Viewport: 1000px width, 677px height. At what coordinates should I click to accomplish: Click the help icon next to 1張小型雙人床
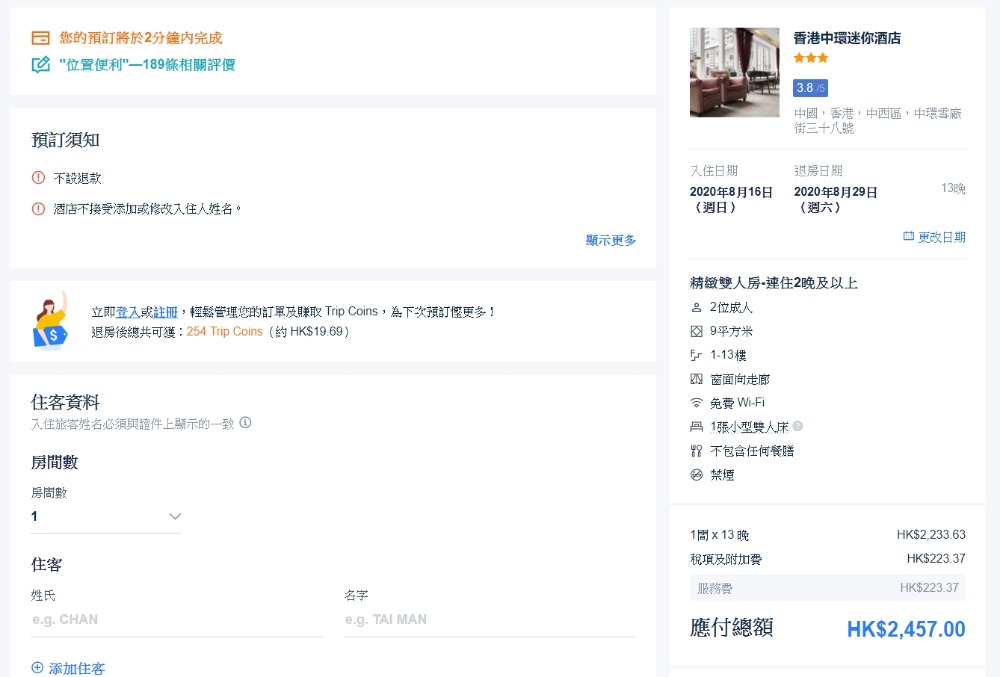tap(798, 426)
